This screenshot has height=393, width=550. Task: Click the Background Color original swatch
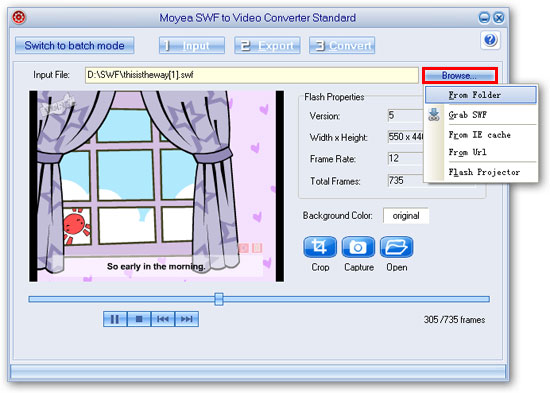coord(406,215)
